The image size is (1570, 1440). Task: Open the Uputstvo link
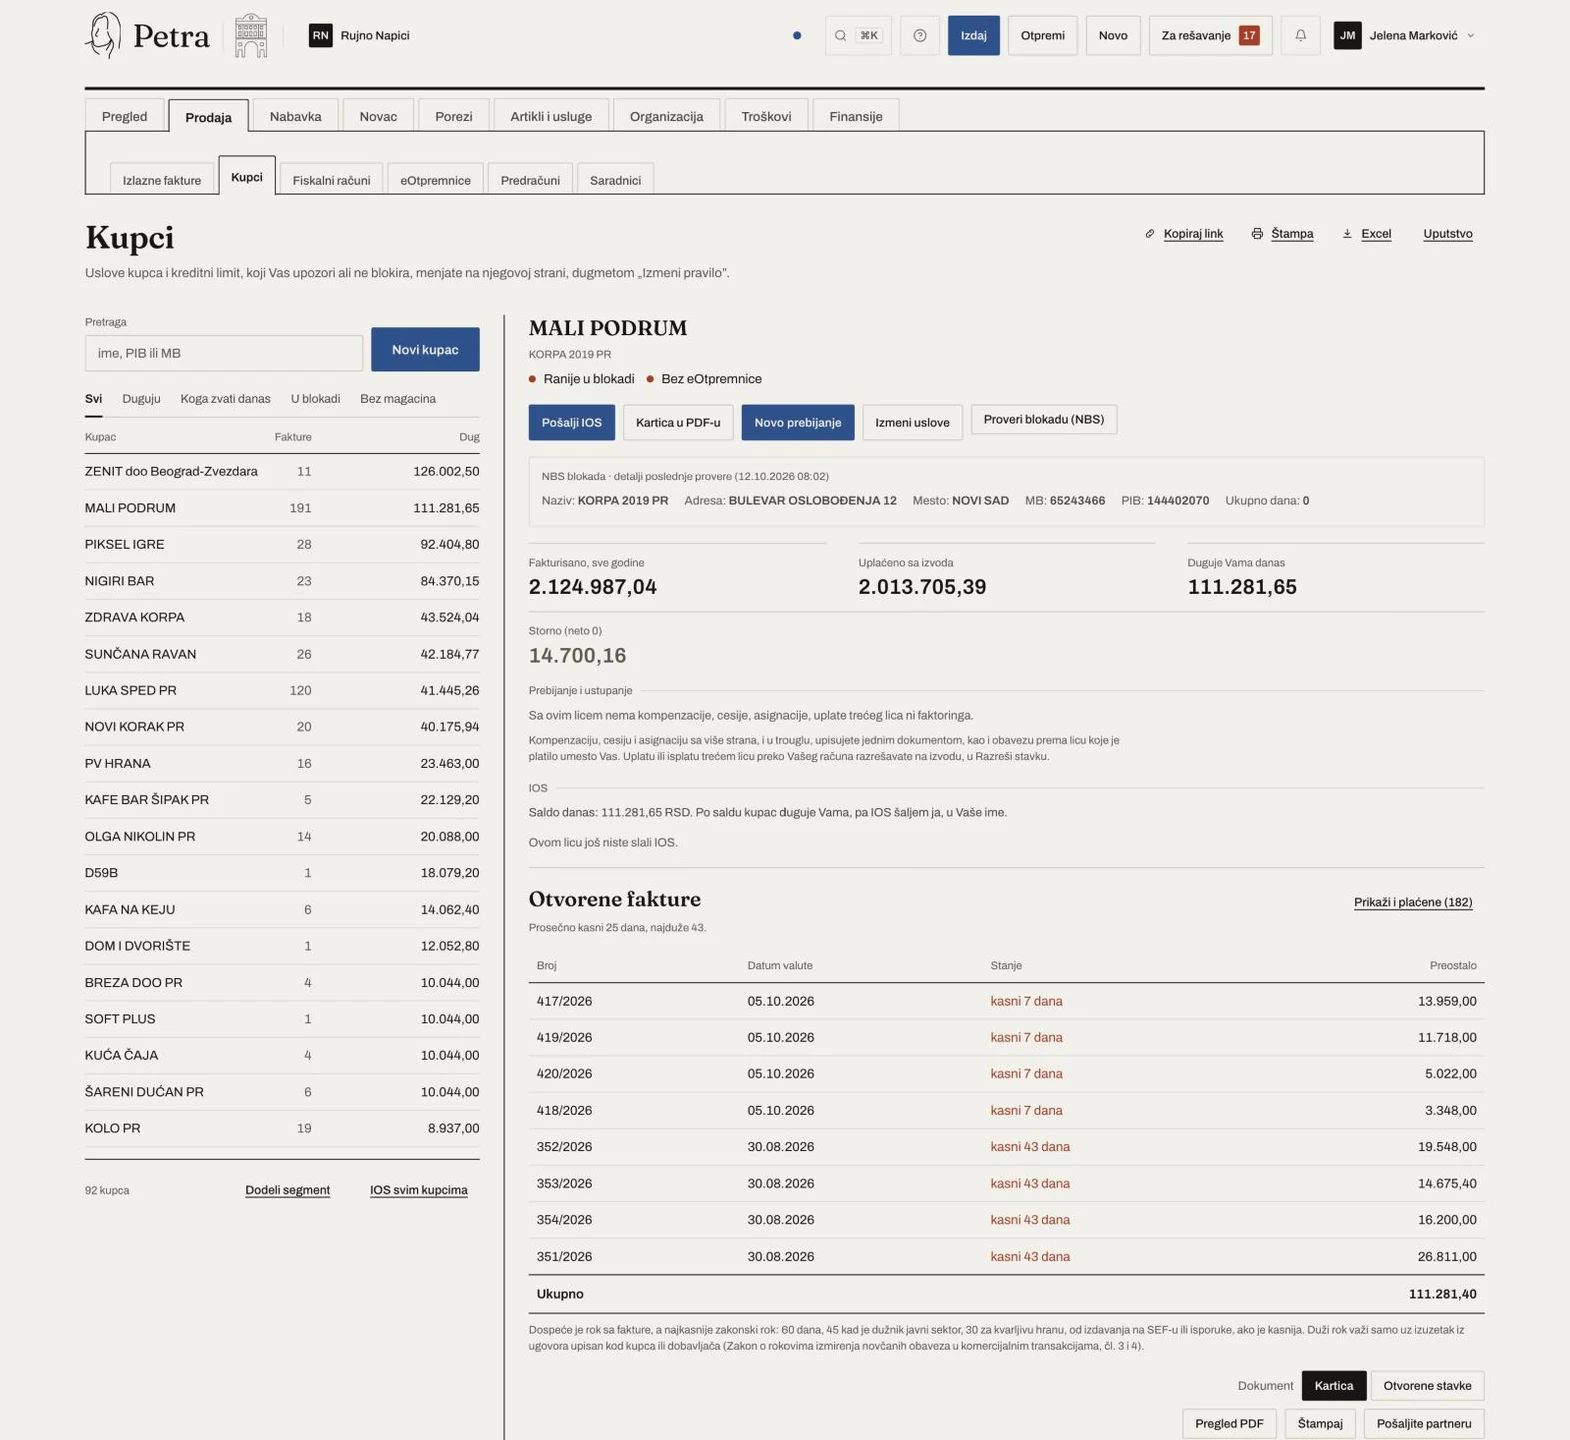(1447, 234)
